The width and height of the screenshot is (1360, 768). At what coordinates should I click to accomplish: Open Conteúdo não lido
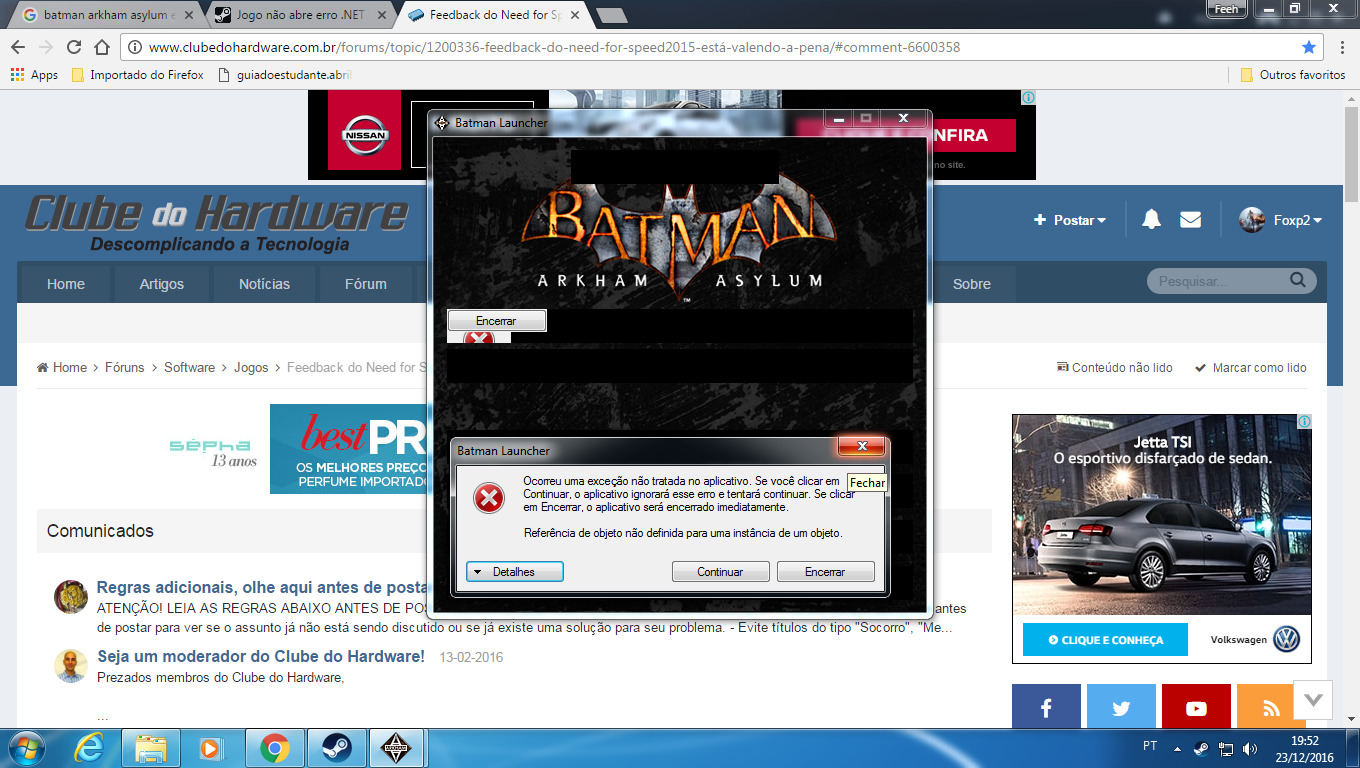1115,368
